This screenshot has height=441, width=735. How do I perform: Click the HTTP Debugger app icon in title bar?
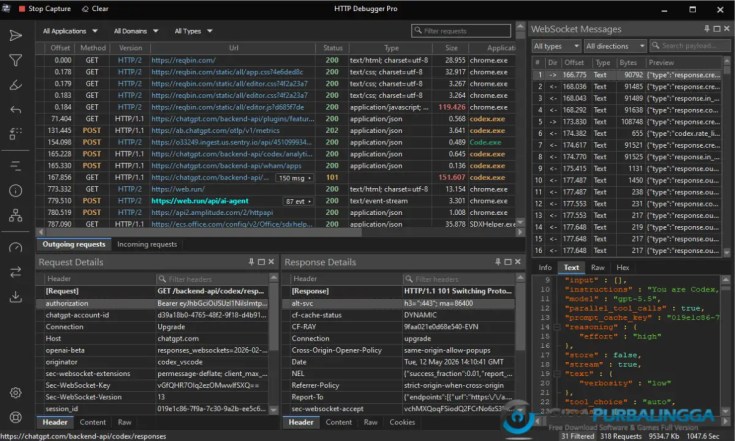click(6, 8)
